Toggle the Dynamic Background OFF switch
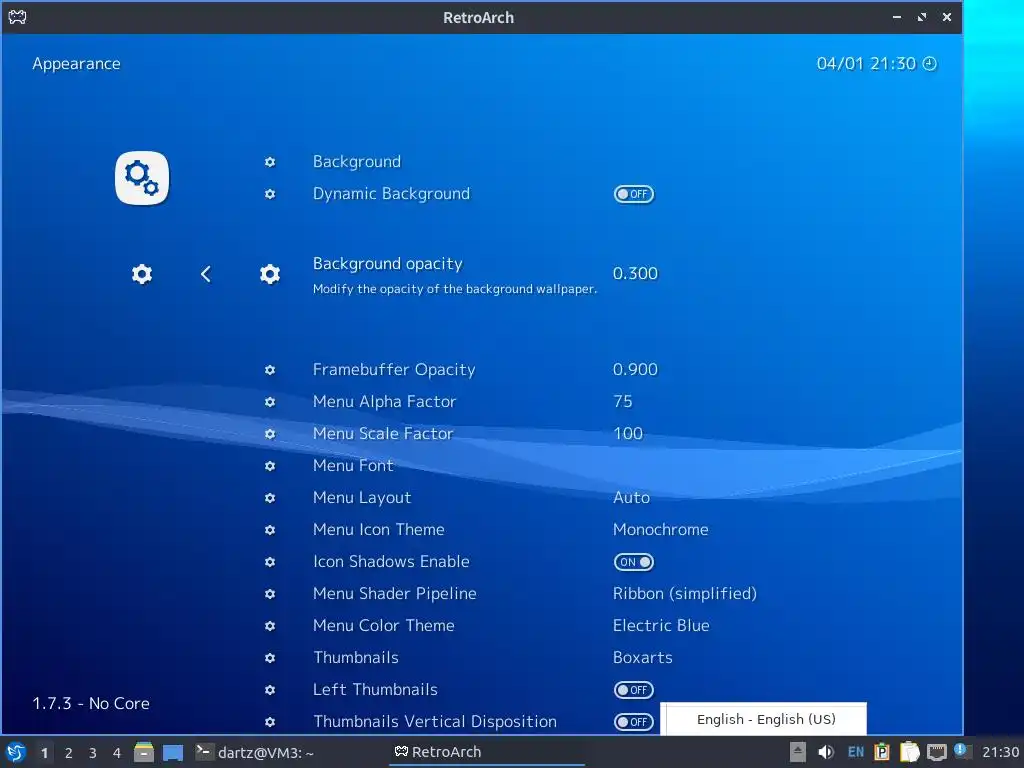This screenshot has width=1024, height=768. tap(633, 194)
